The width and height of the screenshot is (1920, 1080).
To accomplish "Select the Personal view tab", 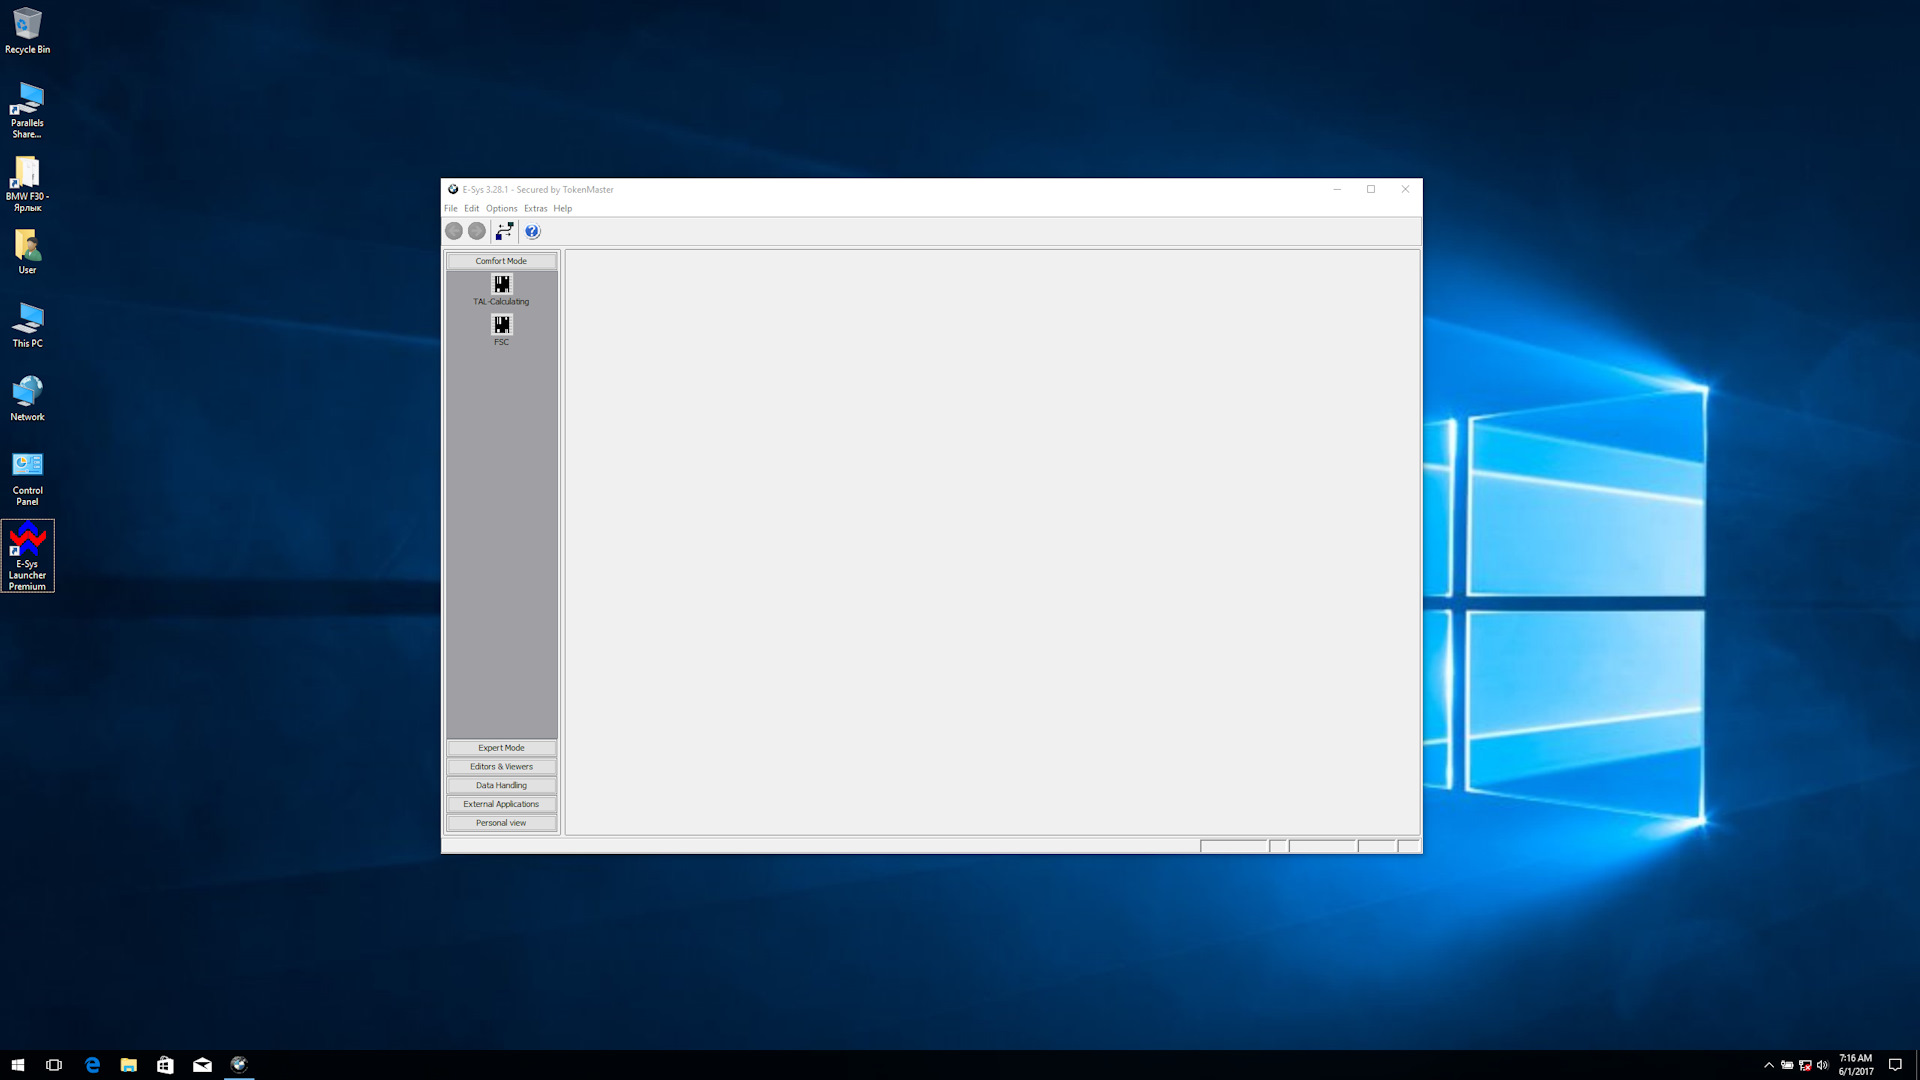I will (501, 822).
